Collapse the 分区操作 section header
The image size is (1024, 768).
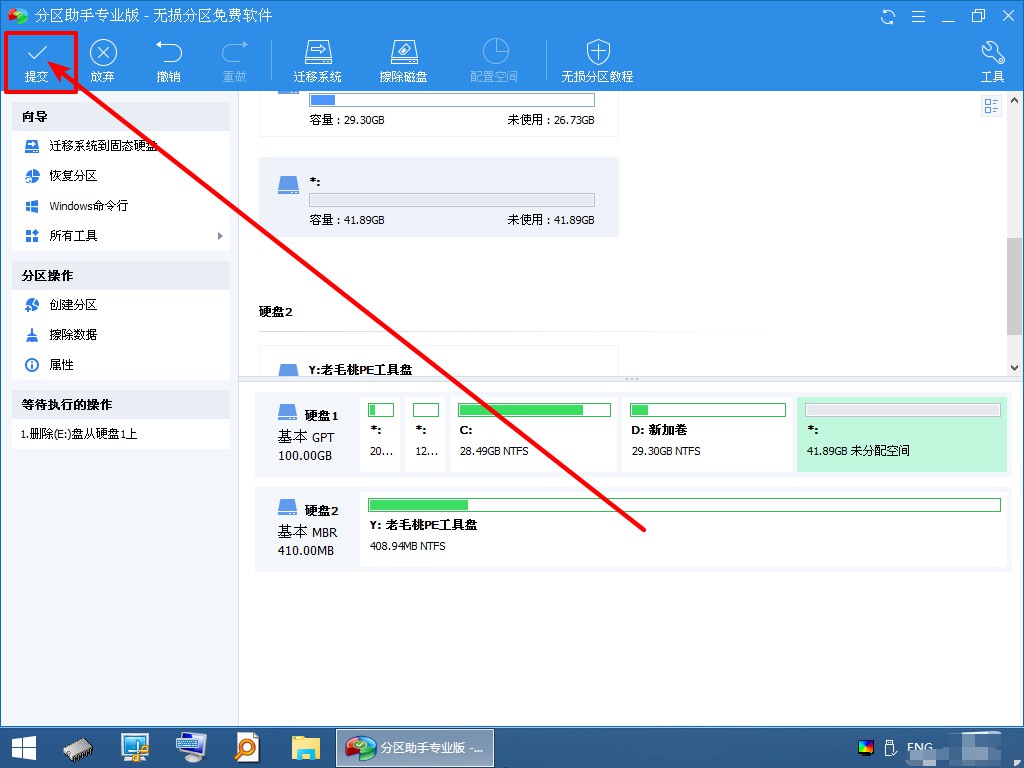121,276
